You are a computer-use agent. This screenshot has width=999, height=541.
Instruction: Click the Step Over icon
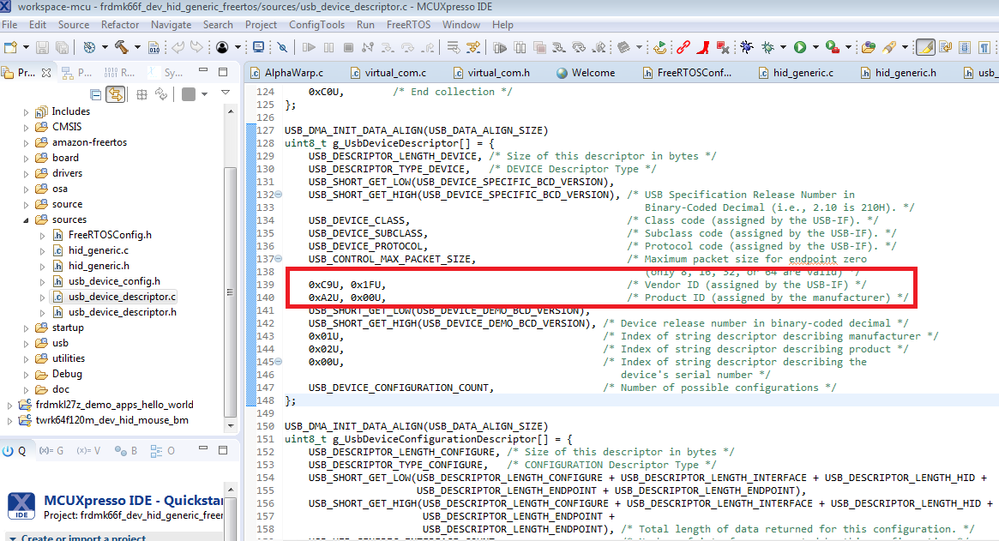pos(408,47)
